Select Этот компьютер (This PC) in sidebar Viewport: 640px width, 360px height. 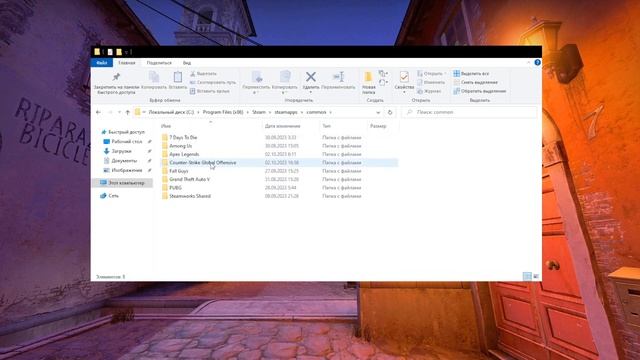pos(122,183)
